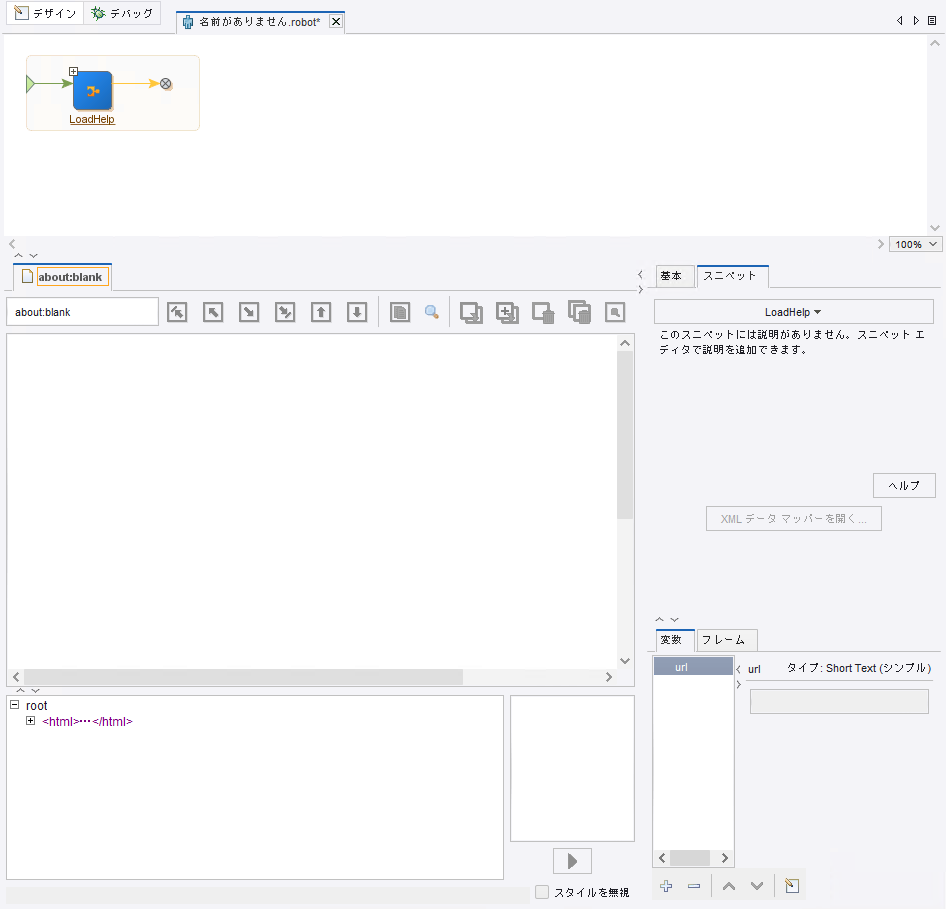The width and height of the screenshot is (946, 909).
Task: Click the magnifier search icon in browser toolbar
Action: tap(432, 312)
